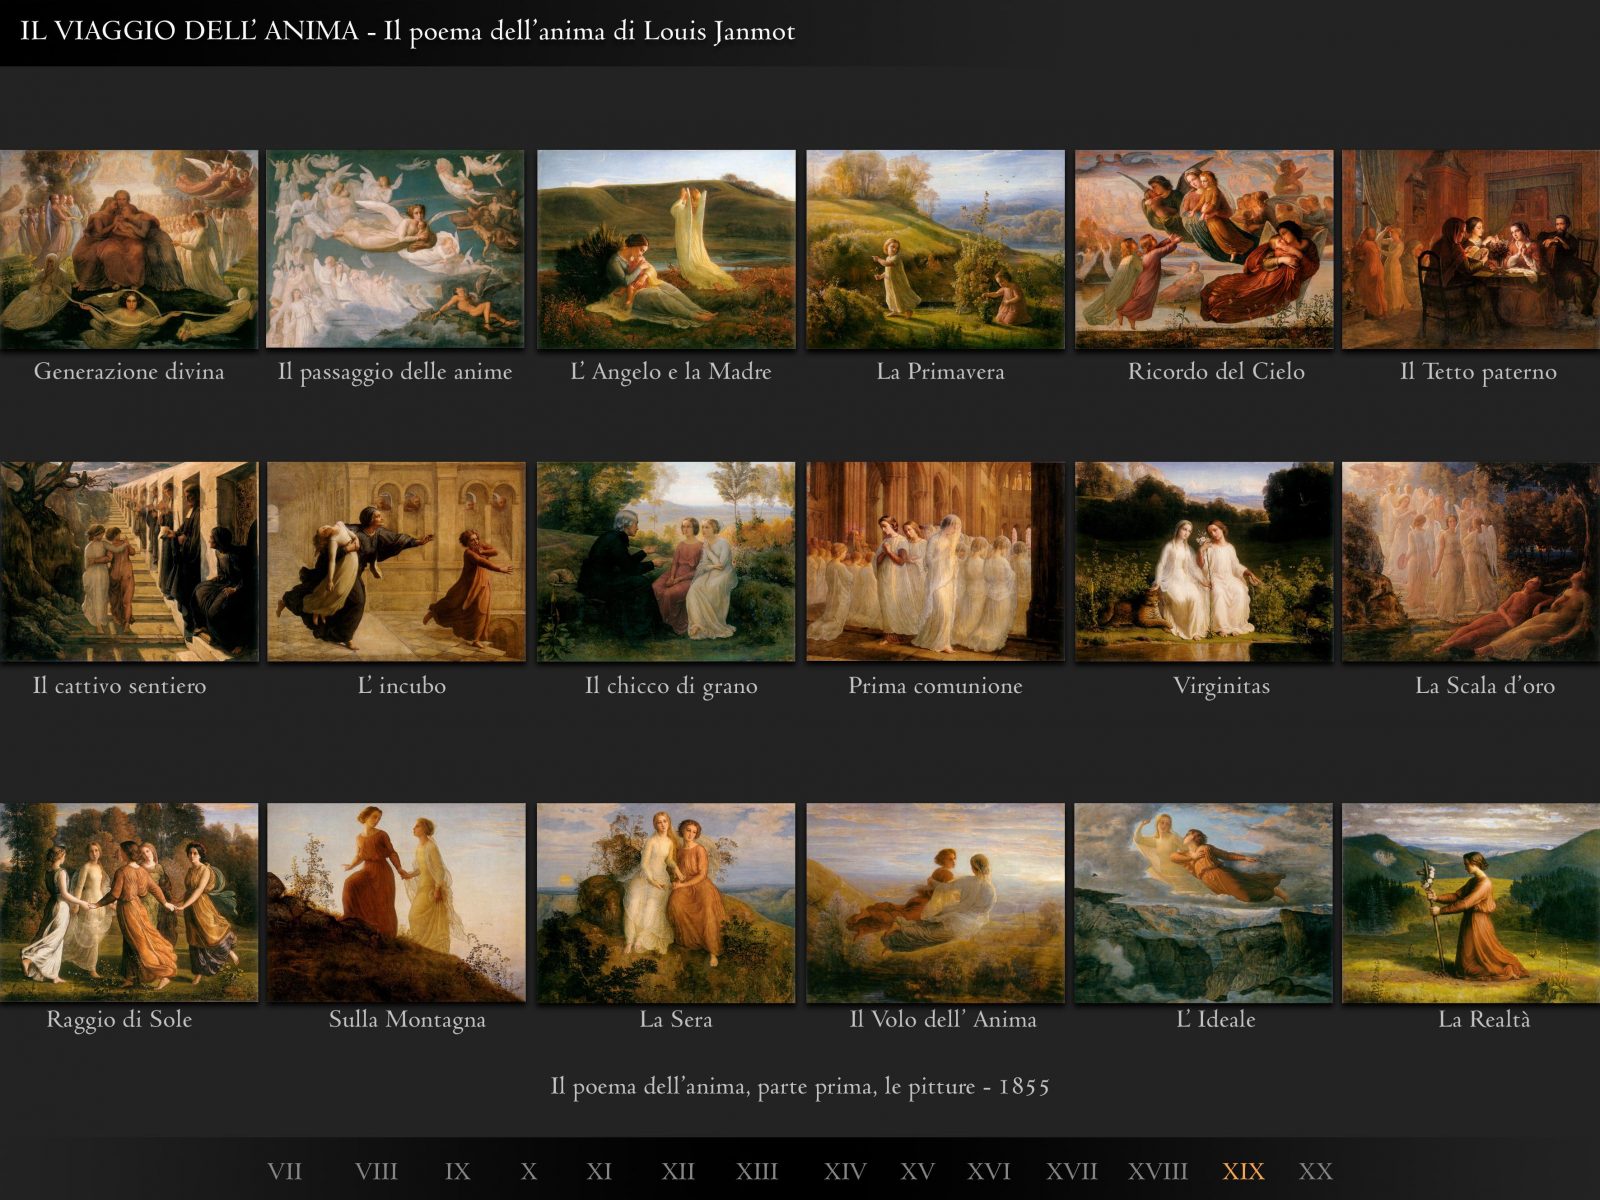Click the 'Virginitas' caption text
The height and width of the screenshot is (1200, 1600).
[1221, 686]
